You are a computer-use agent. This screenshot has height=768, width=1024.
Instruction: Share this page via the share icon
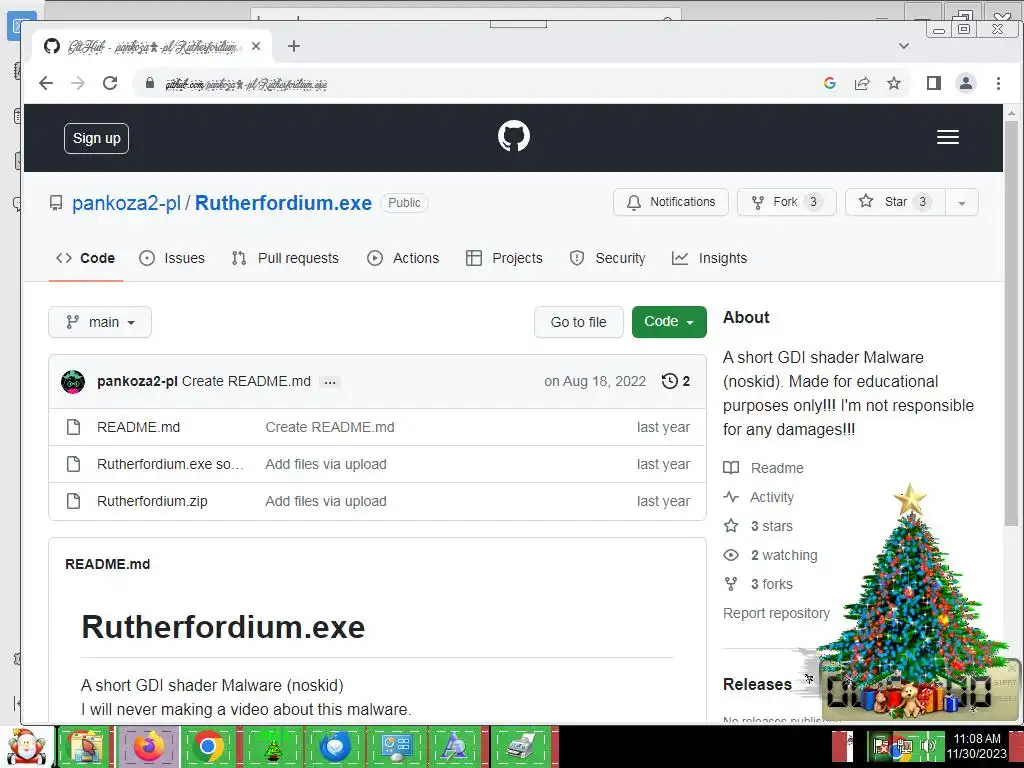pos(862,83)
